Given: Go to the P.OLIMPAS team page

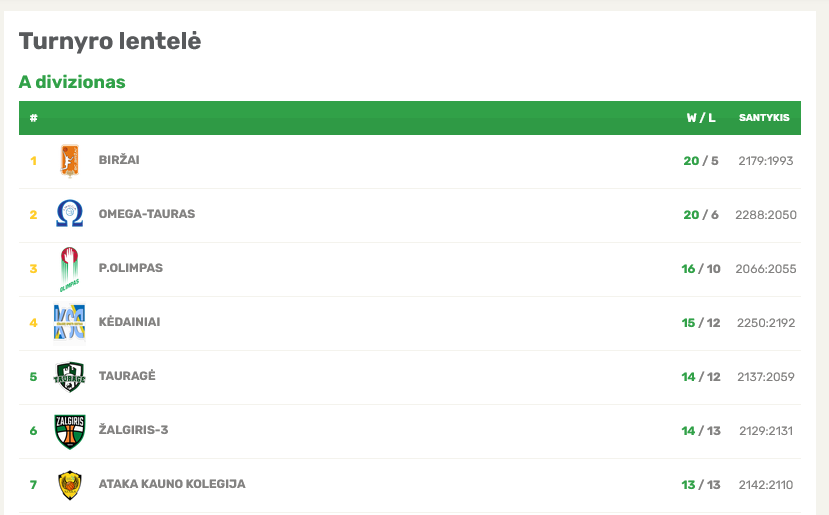Looking at the screenshot, I should coord(131,268).
